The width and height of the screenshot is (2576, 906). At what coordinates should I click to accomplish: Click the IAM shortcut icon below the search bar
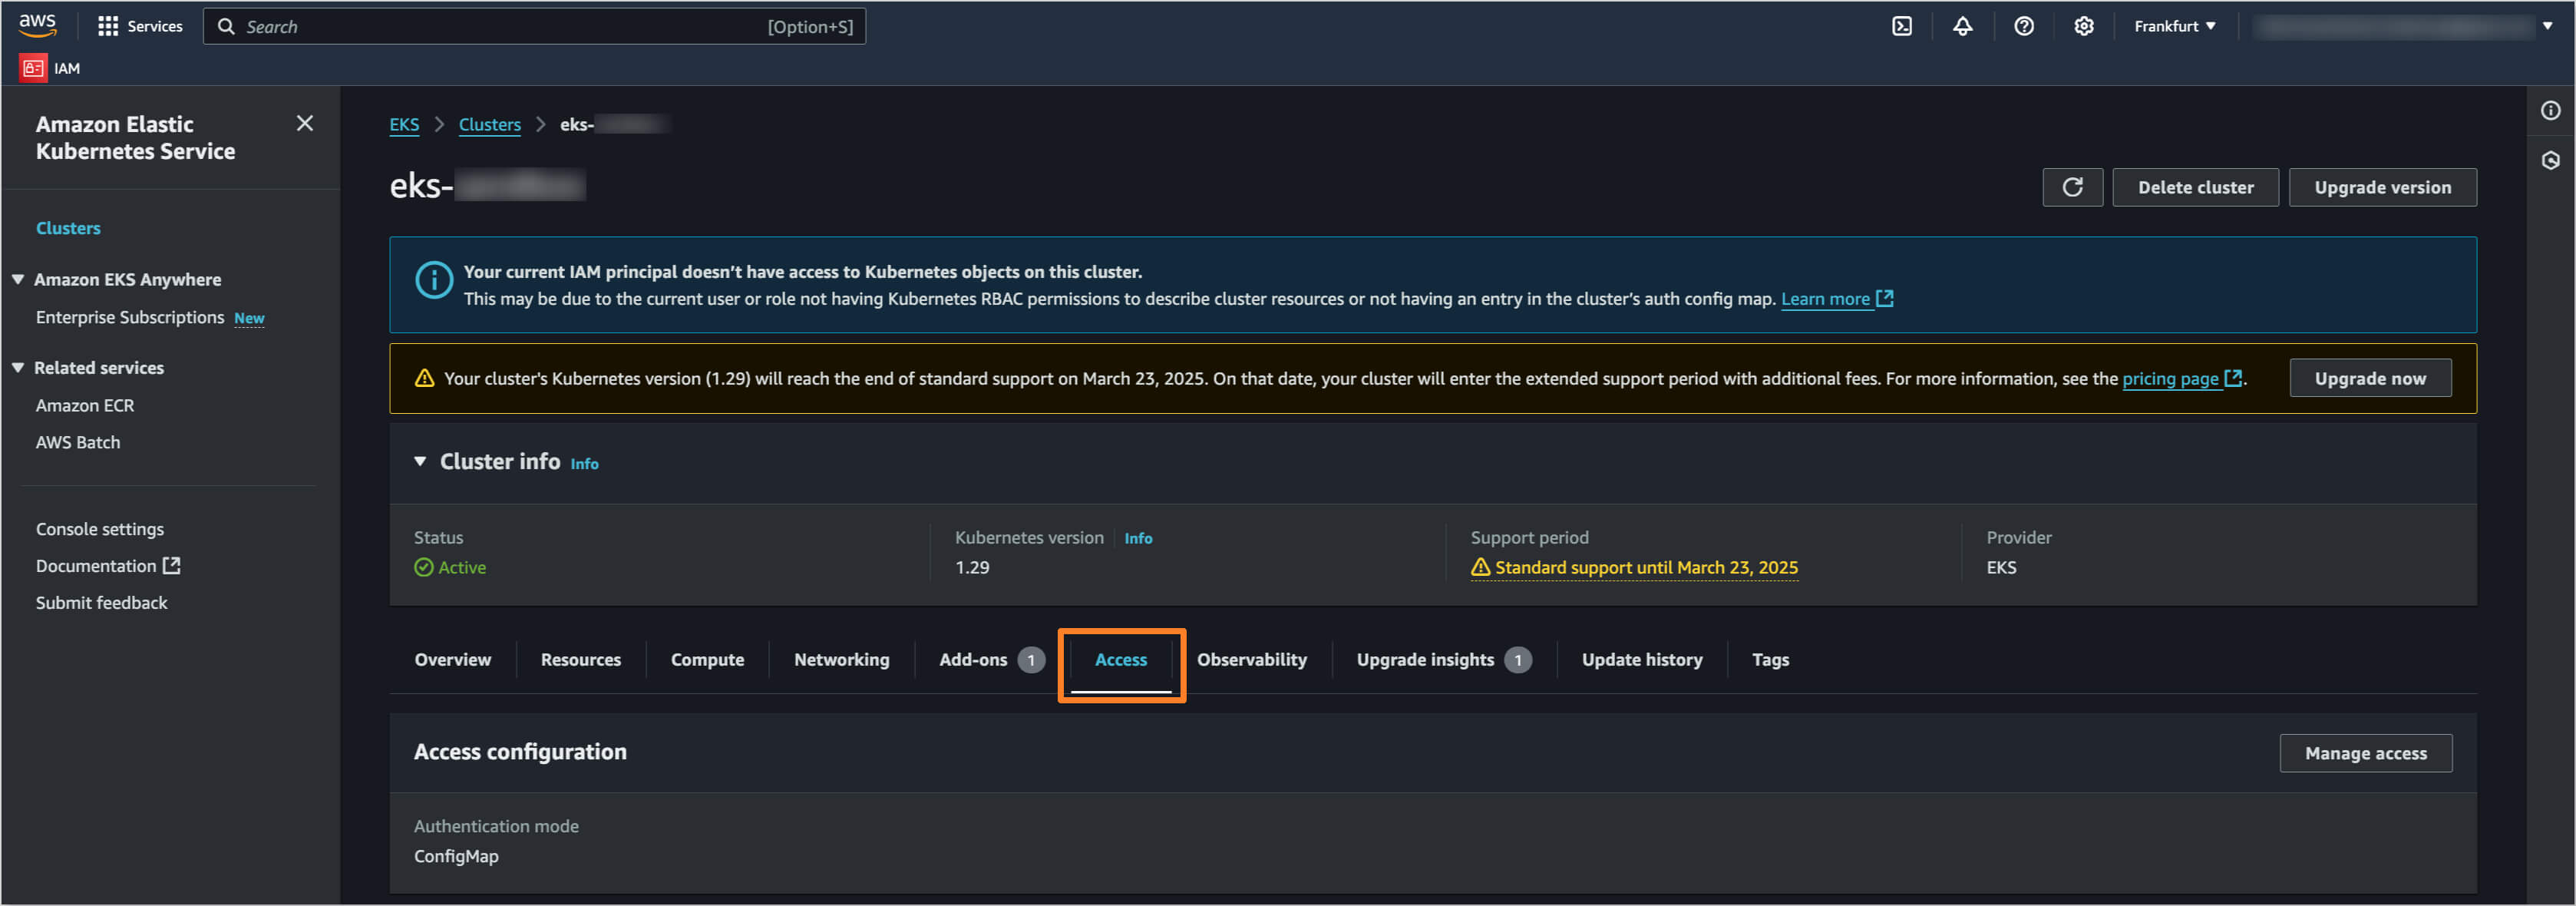(32, 67)
